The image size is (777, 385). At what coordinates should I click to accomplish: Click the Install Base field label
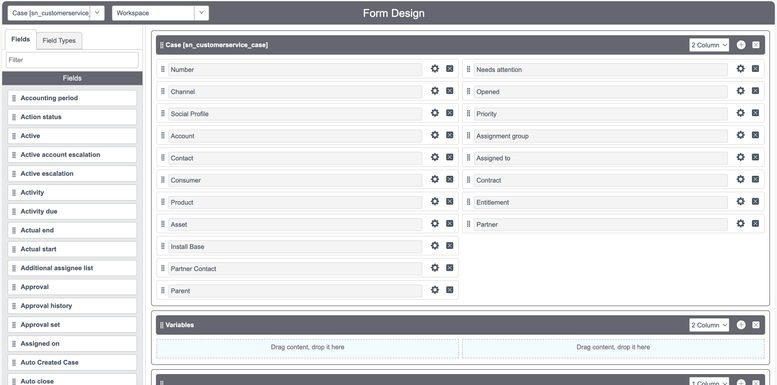point(187,246)
